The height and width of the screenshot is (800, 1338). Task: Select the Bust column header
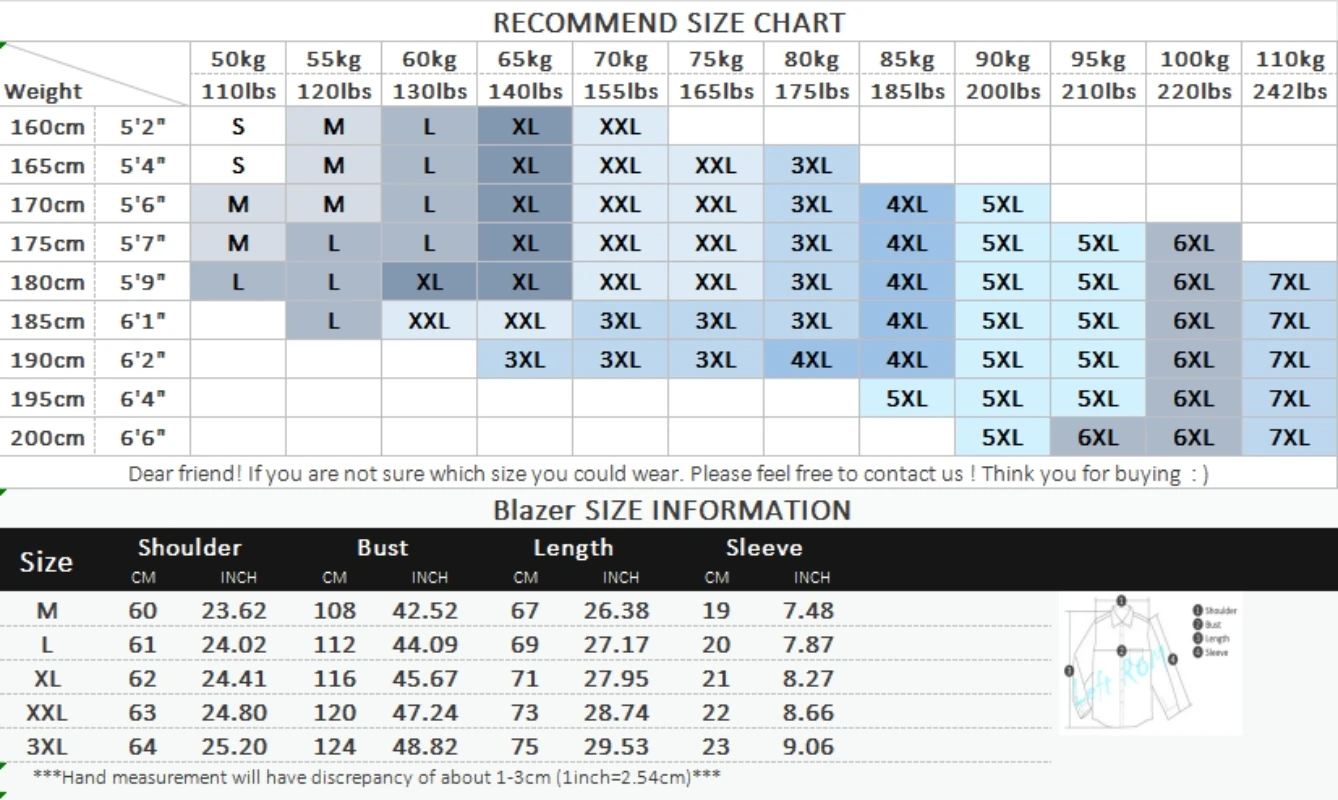point(382,548)
